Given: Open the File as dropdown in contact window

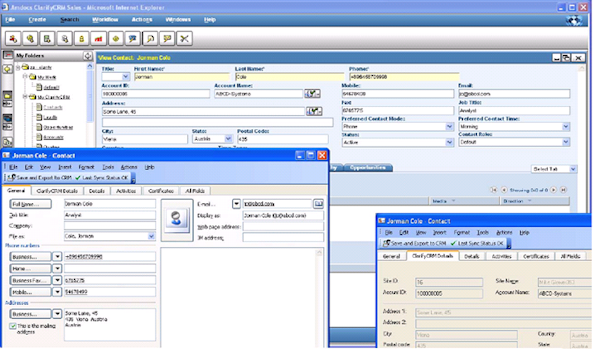Looking at the screenshot, I should (x=151, y=236).
